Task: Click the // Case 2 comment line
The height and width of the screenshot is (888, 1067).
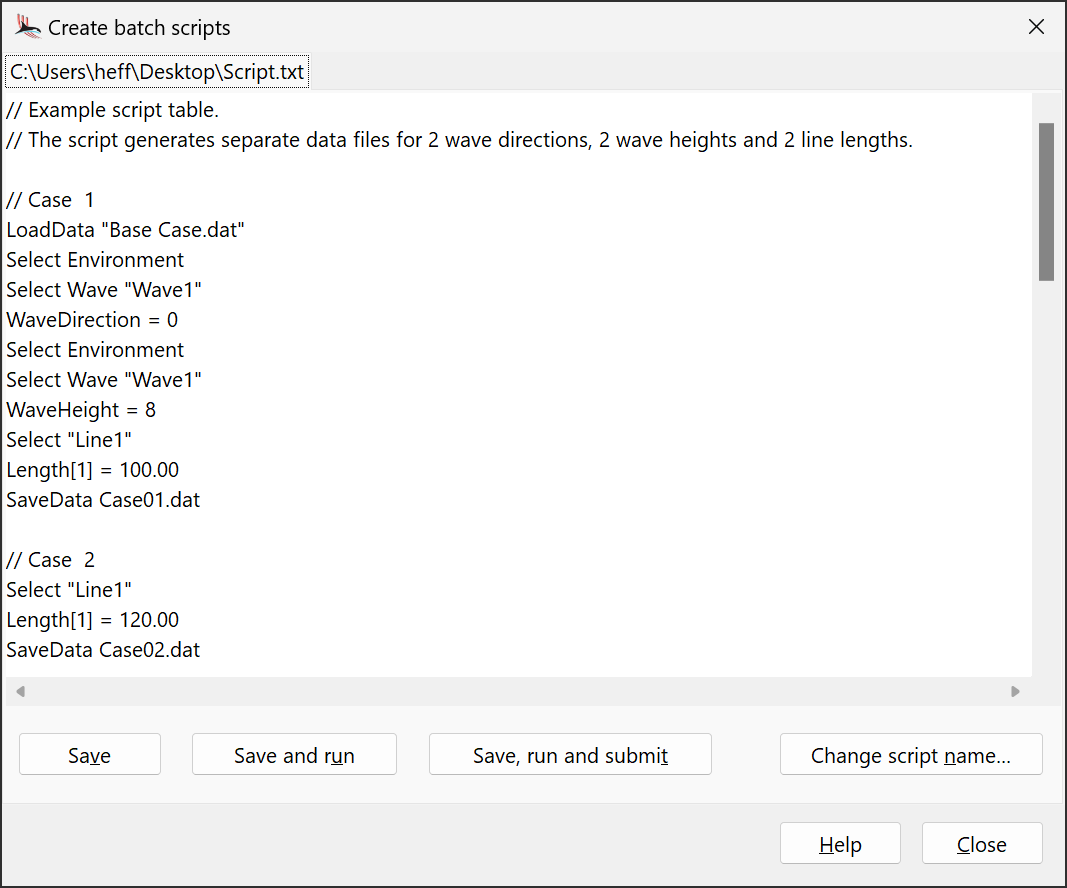Action: pos(51,560)
